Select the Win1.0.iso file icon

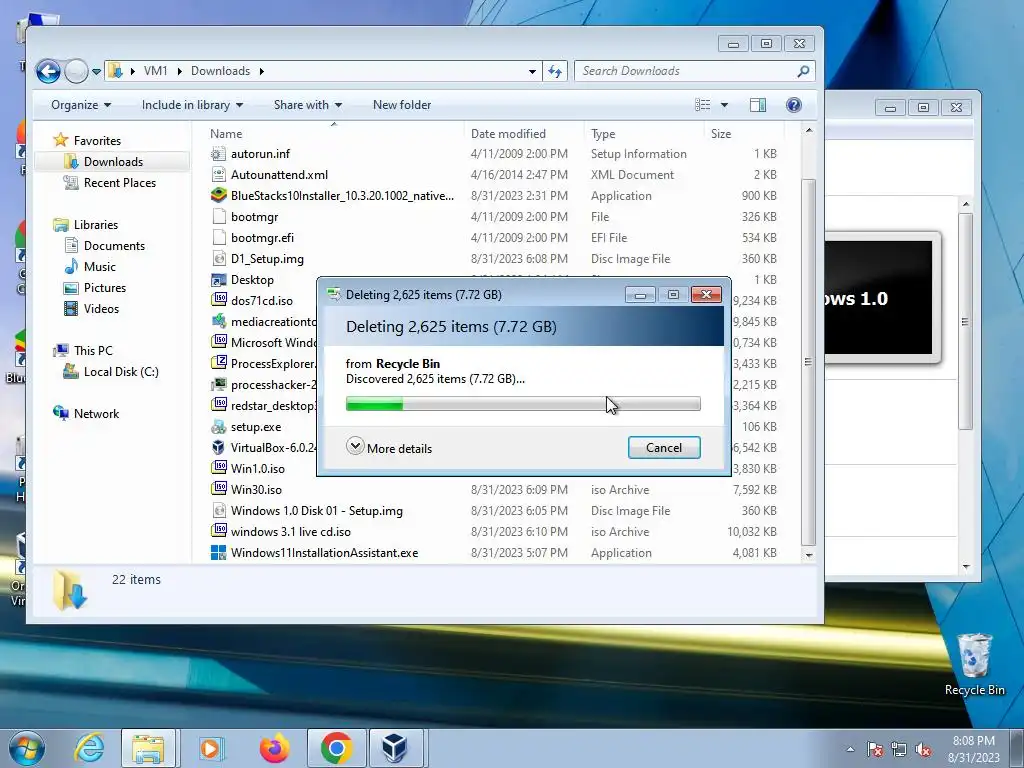pos(219,469)
